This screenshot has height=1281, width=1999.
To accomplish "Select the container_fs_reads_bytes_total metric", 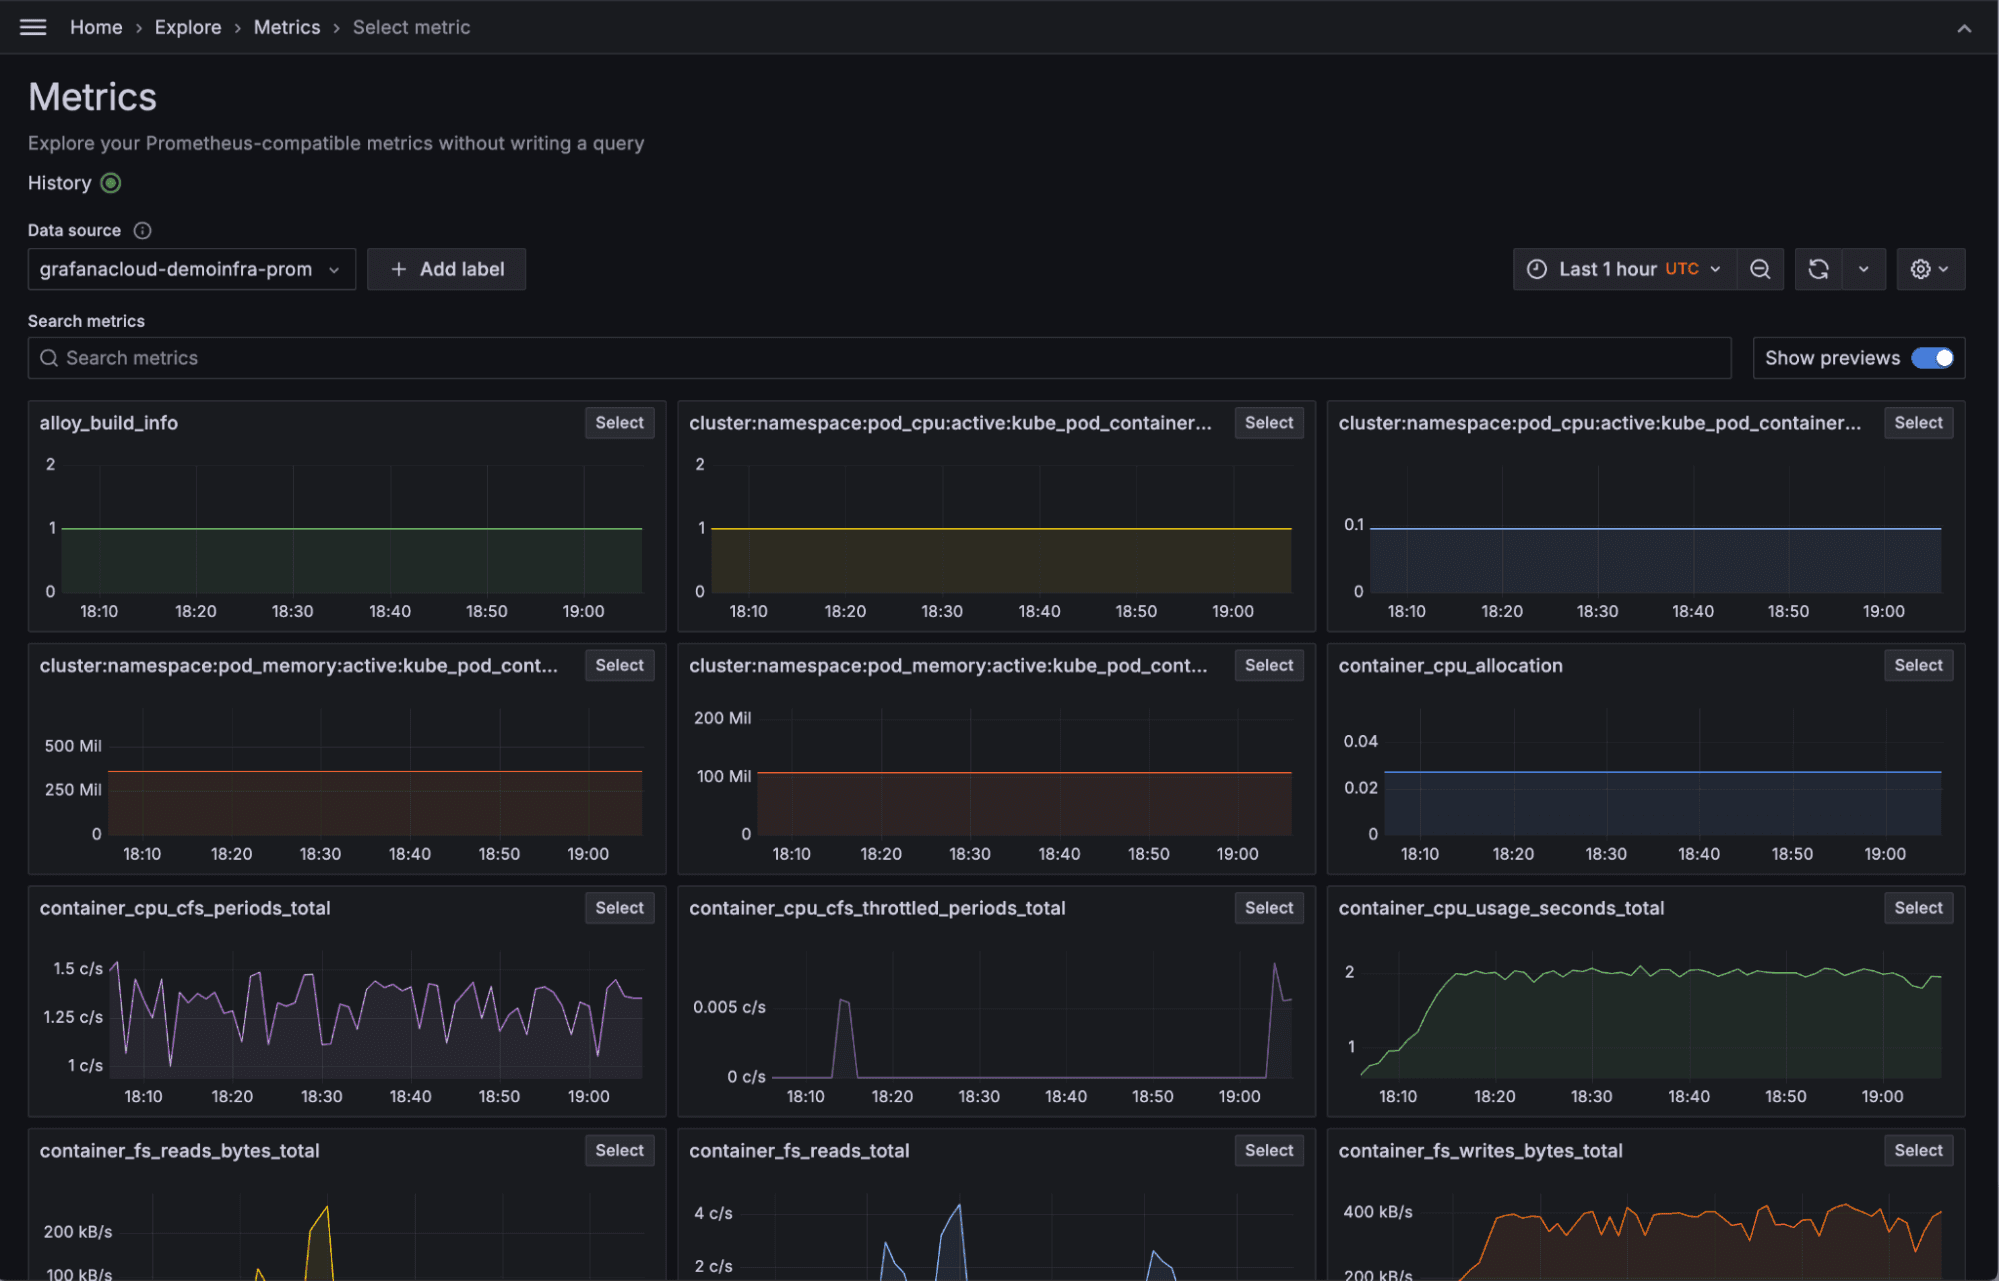I will point(619,1151).
